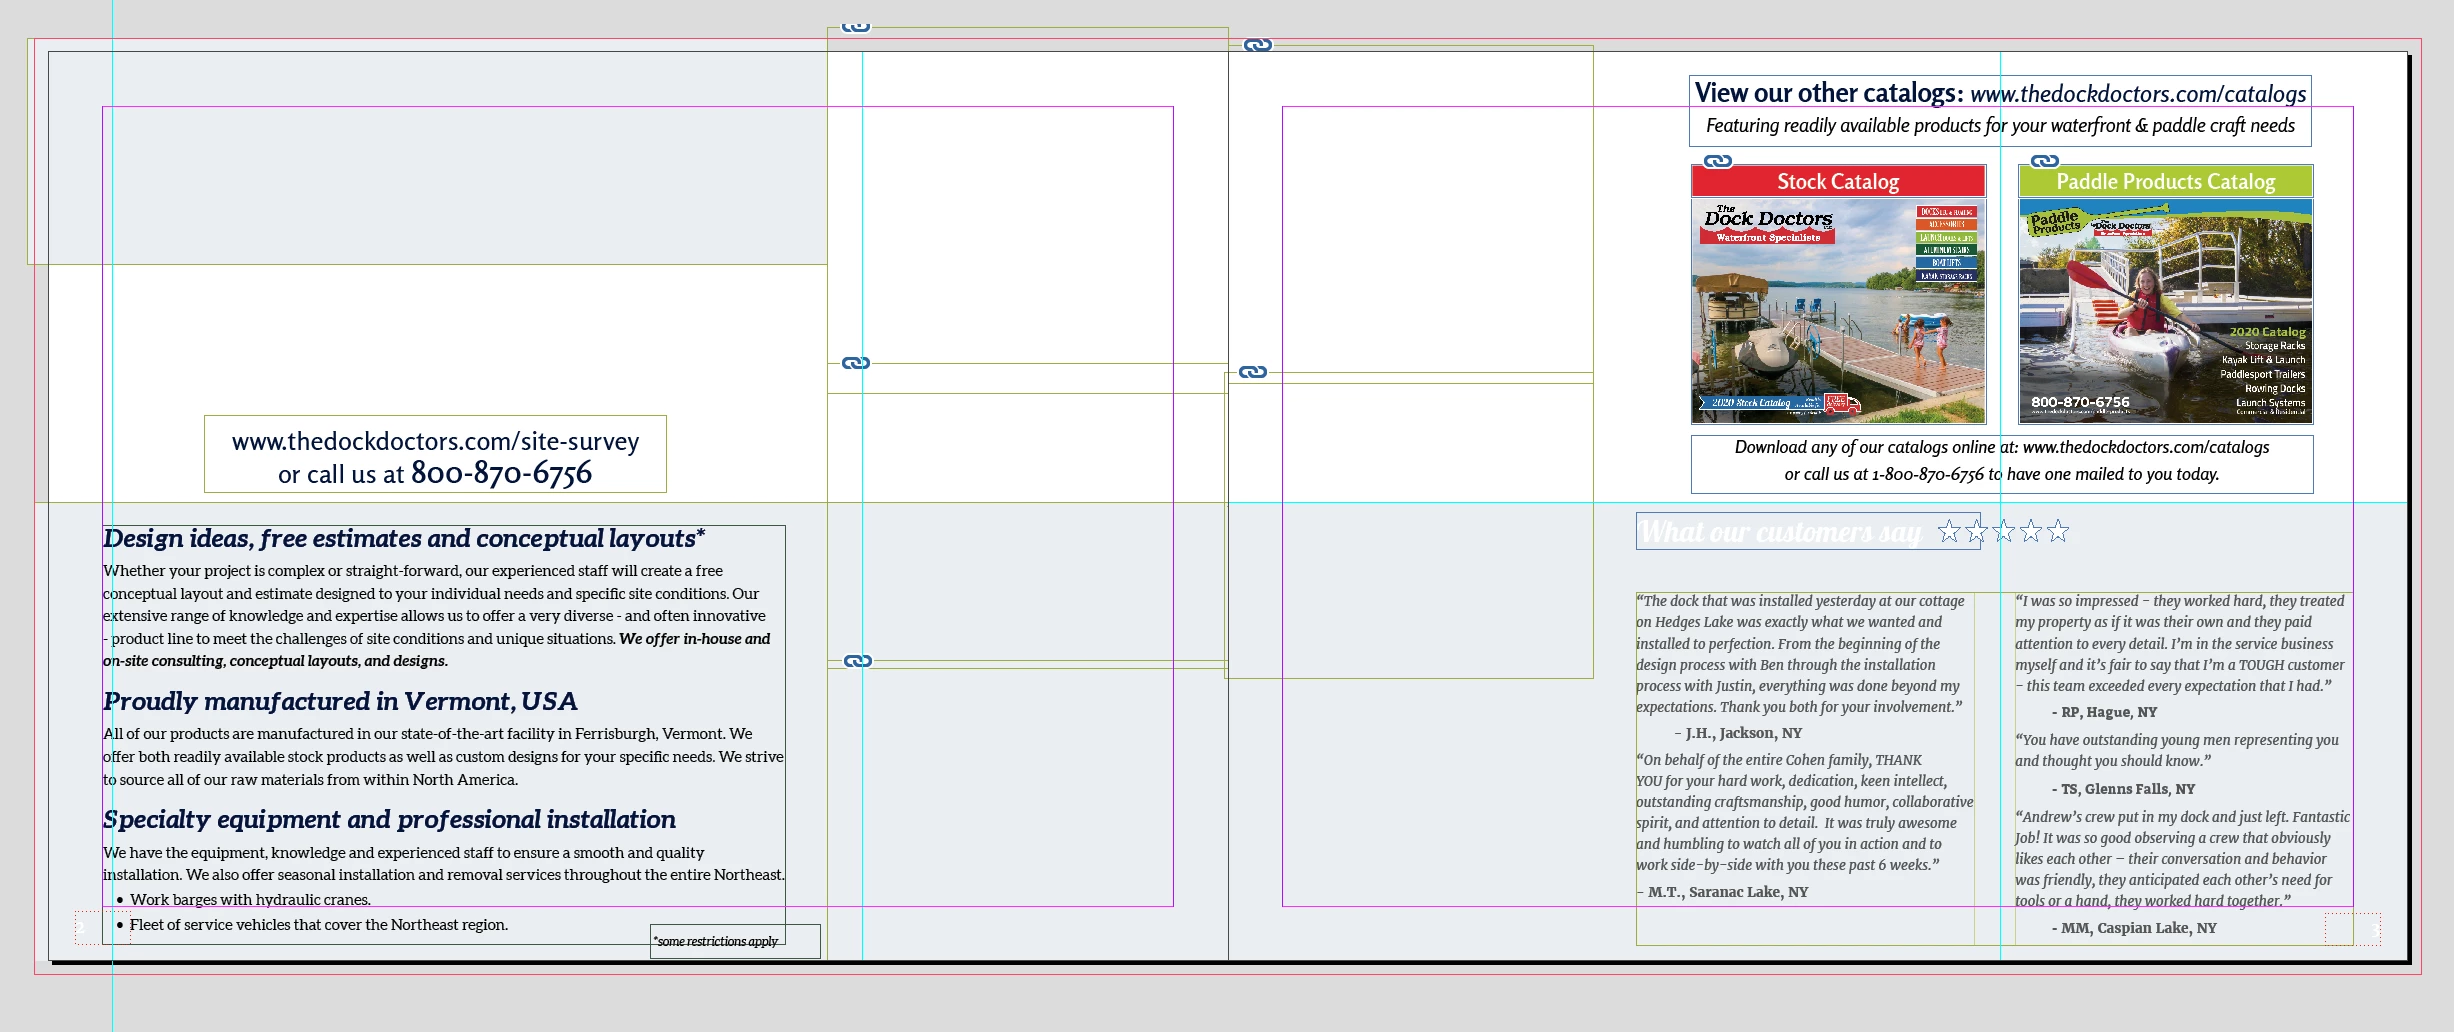Click the 'What our customers say' heading
Screen dimensions: 2454x1032
coord(1780,532)
